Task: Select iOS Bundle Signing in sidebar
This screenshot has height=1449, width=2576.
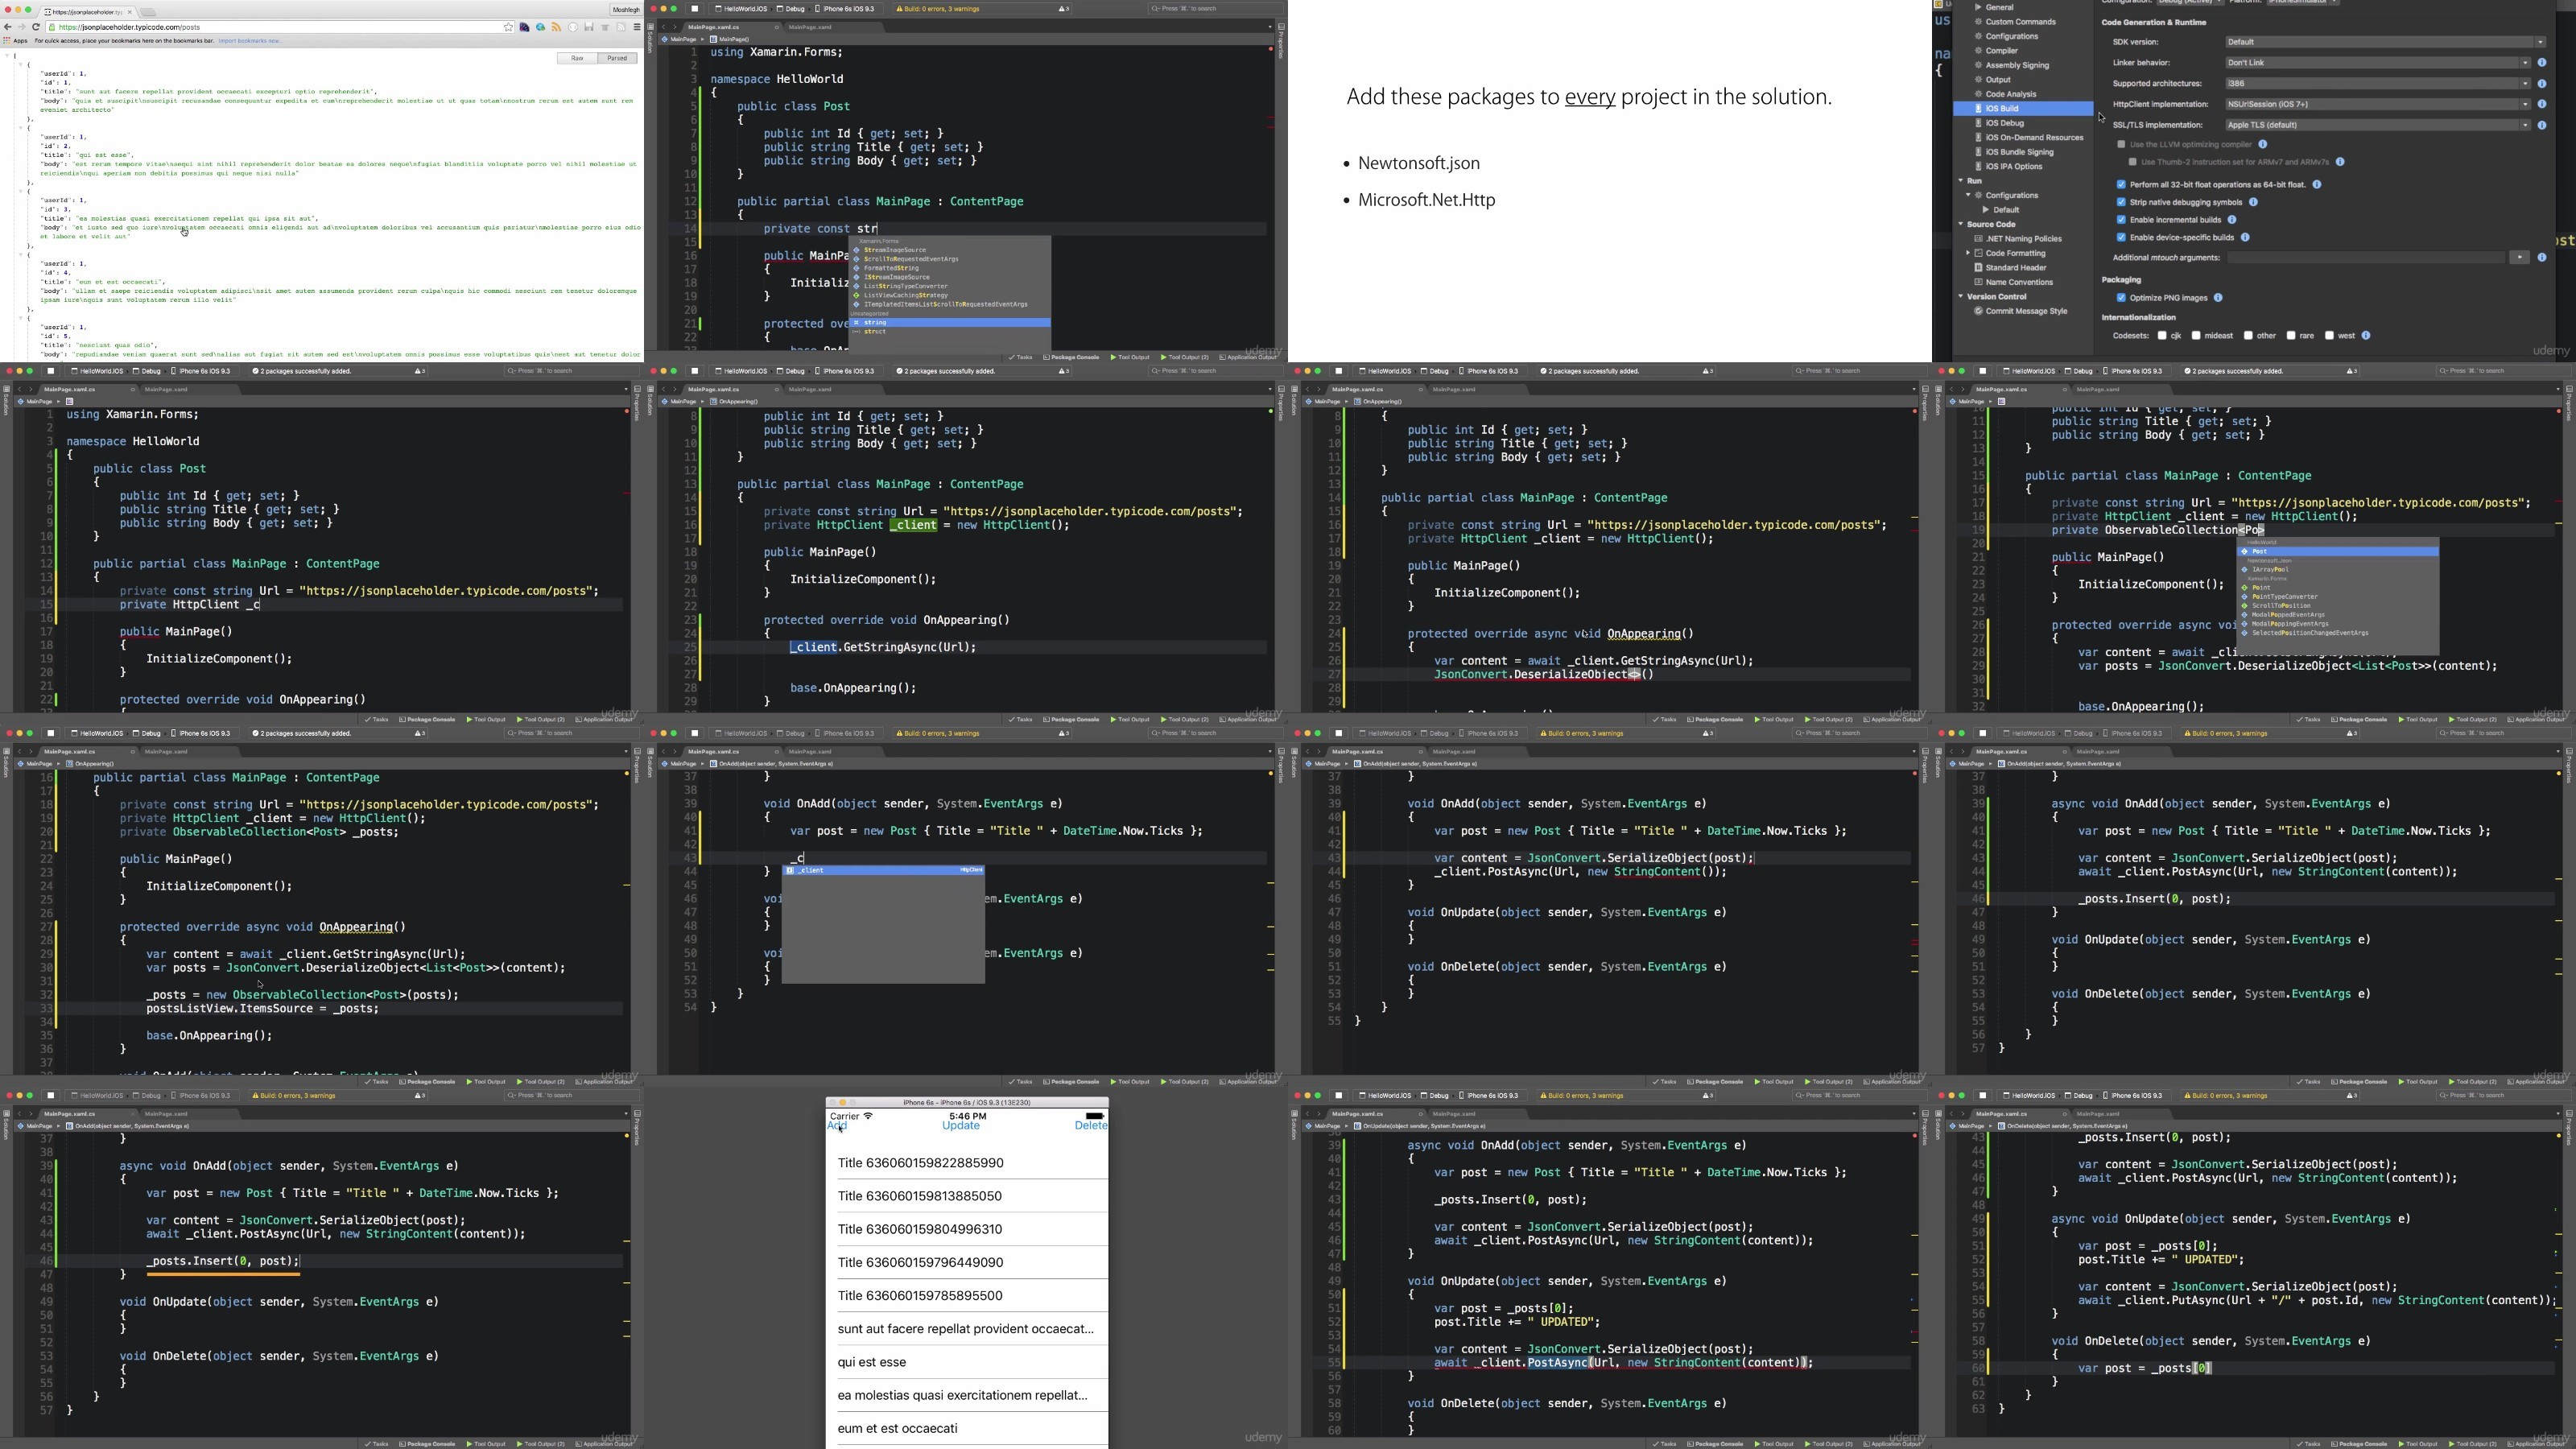Action: 2019,152
